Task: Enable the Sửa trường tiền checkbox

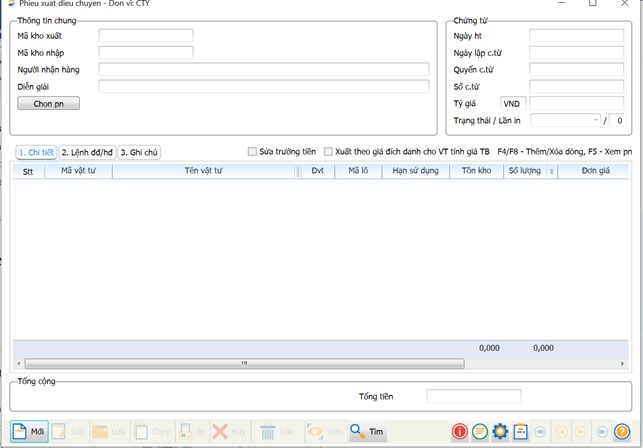Action: click(x=253, y=152)
